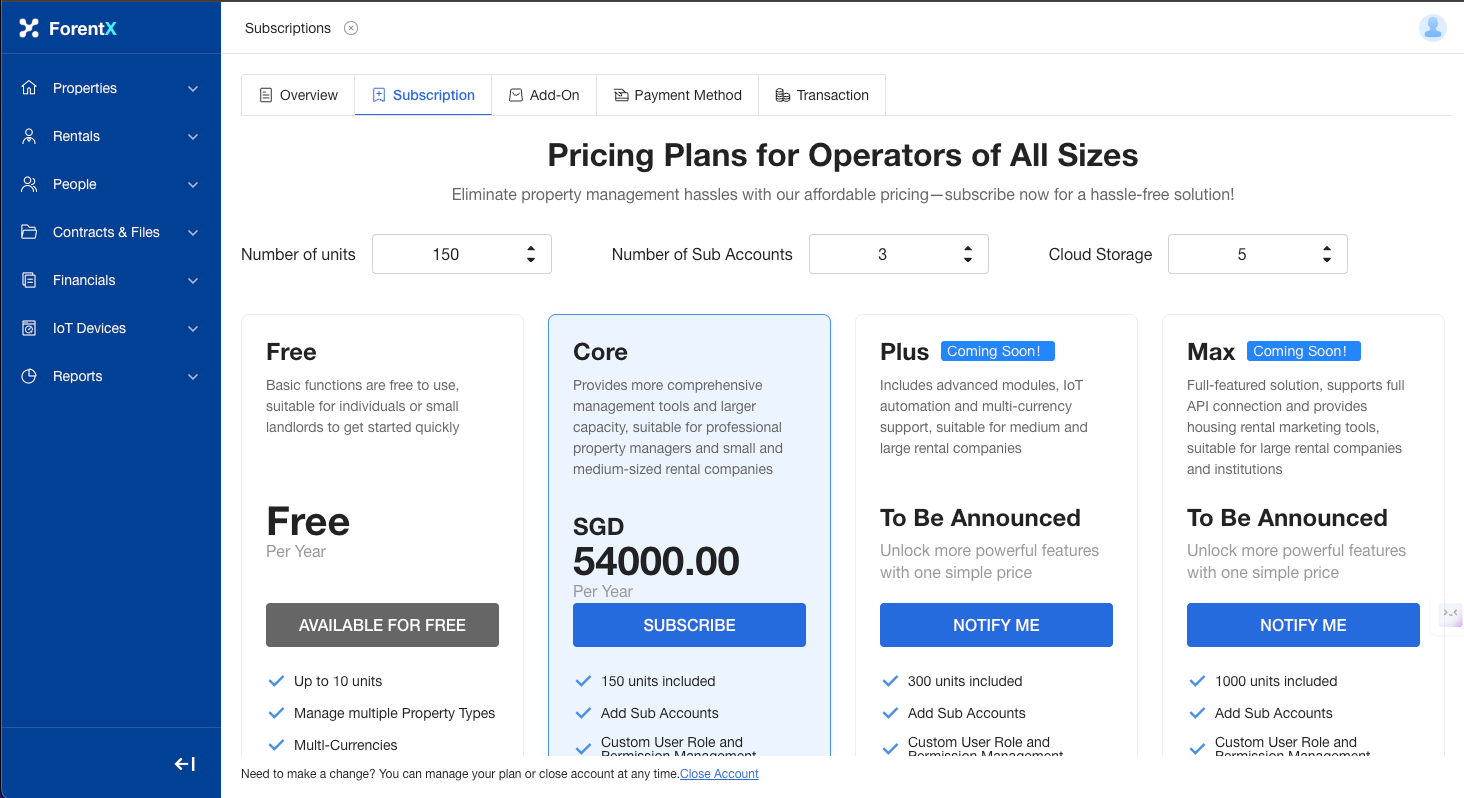Screen dimensions: 1464x798
Task: Click Notify Me on the Plus plan
Action: [x=996, y=625]
